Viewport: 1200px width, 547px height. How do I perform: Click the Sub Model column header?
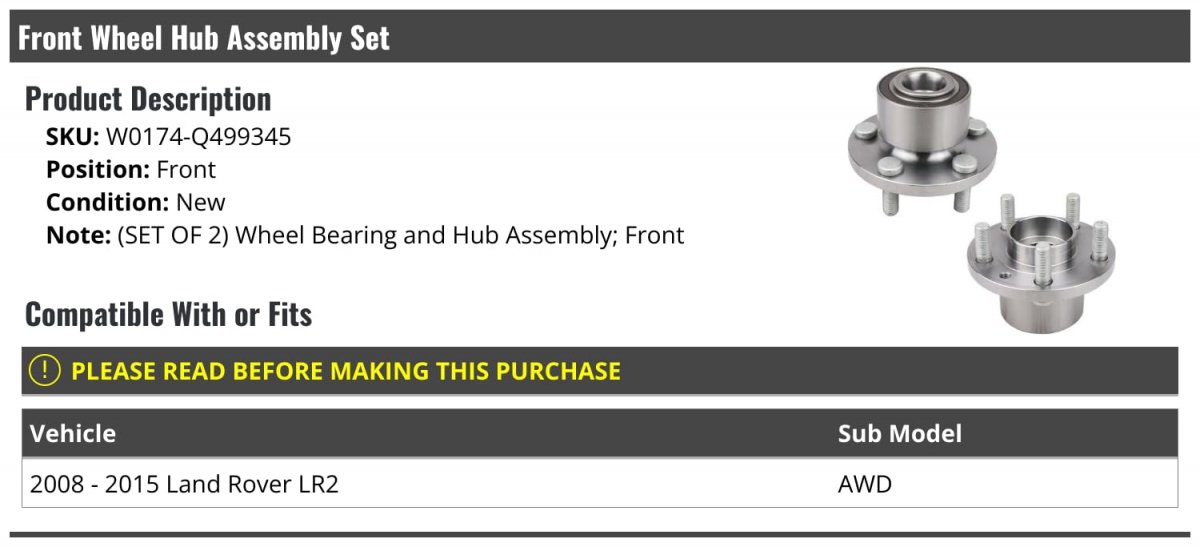click(900, 434)
